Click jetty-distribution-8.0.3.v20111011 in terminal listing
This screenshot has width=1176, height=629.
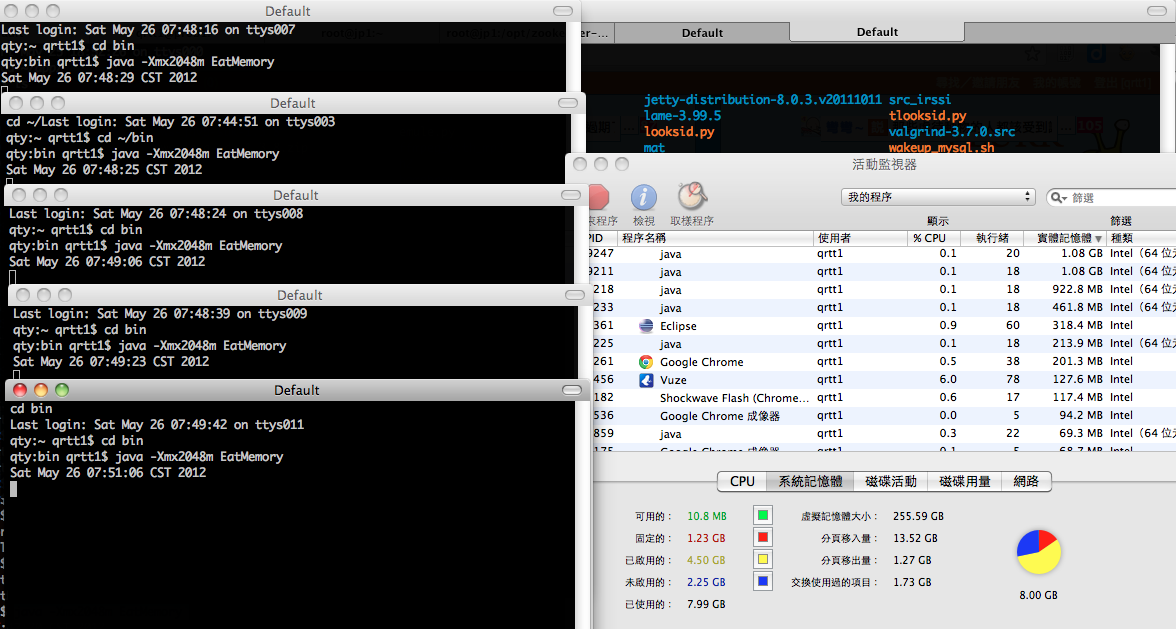[763, 100]
